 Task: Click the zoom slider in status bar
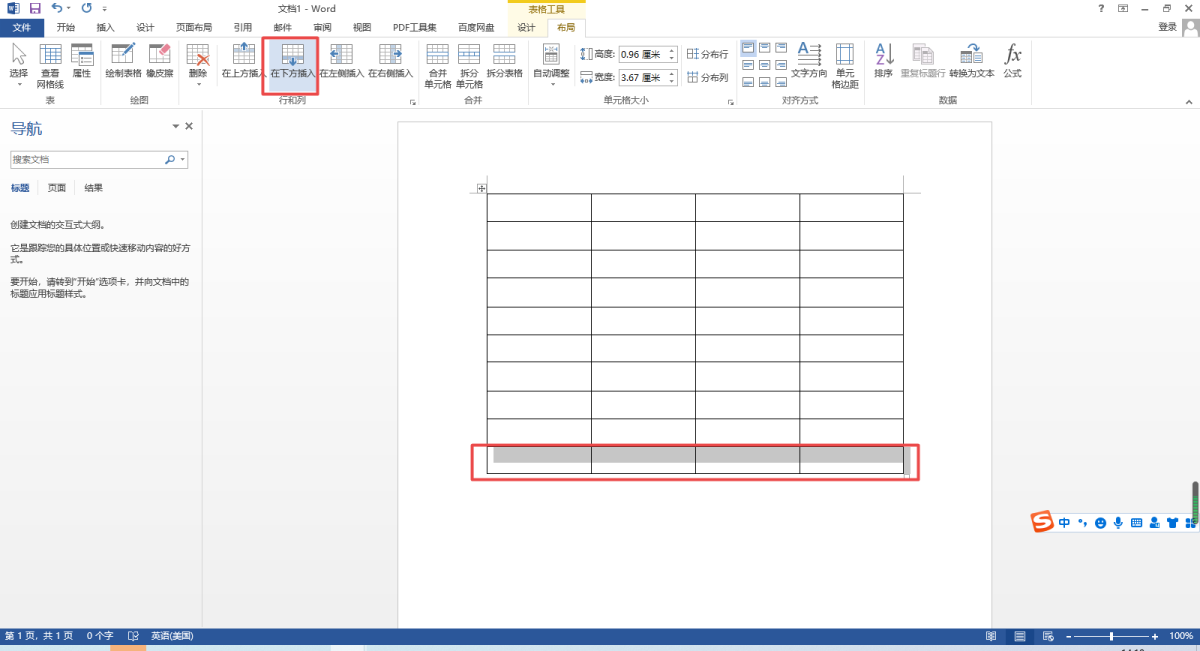click(1111, 636)
